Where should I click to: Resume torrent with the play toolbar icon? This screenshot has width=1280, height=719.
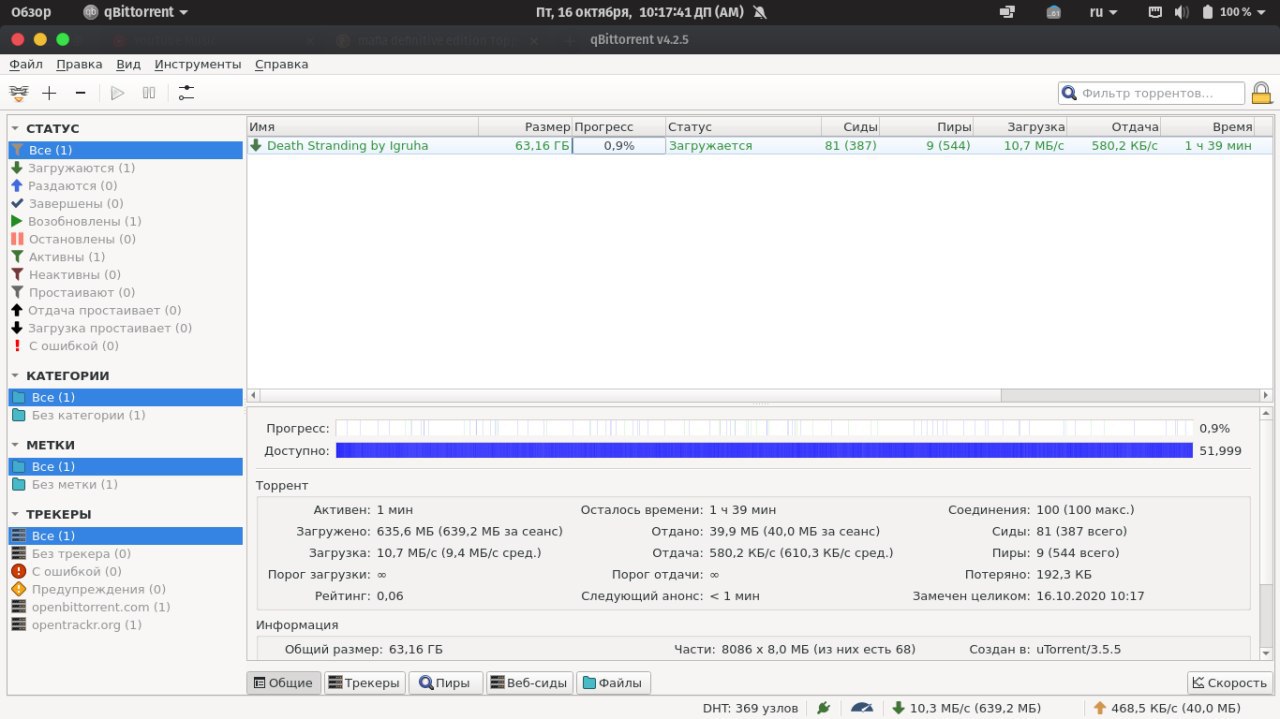[117, 93]
